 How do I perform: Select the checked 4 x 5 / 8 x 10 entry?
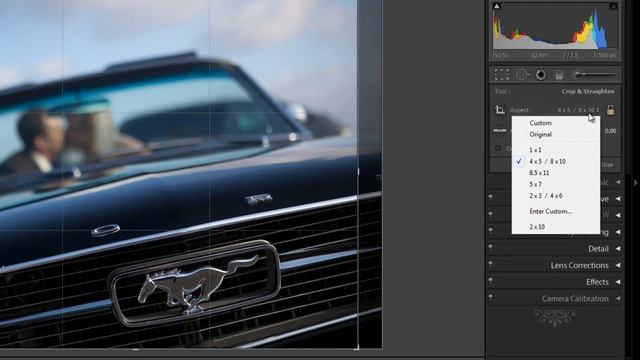556,161
